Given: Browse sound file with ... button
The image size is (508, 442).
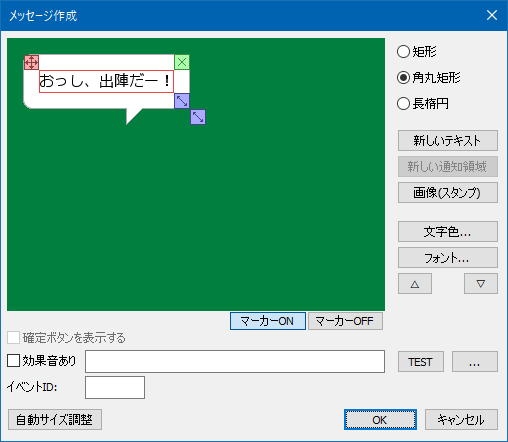Looking at the screenshot, I should [475, 362].
